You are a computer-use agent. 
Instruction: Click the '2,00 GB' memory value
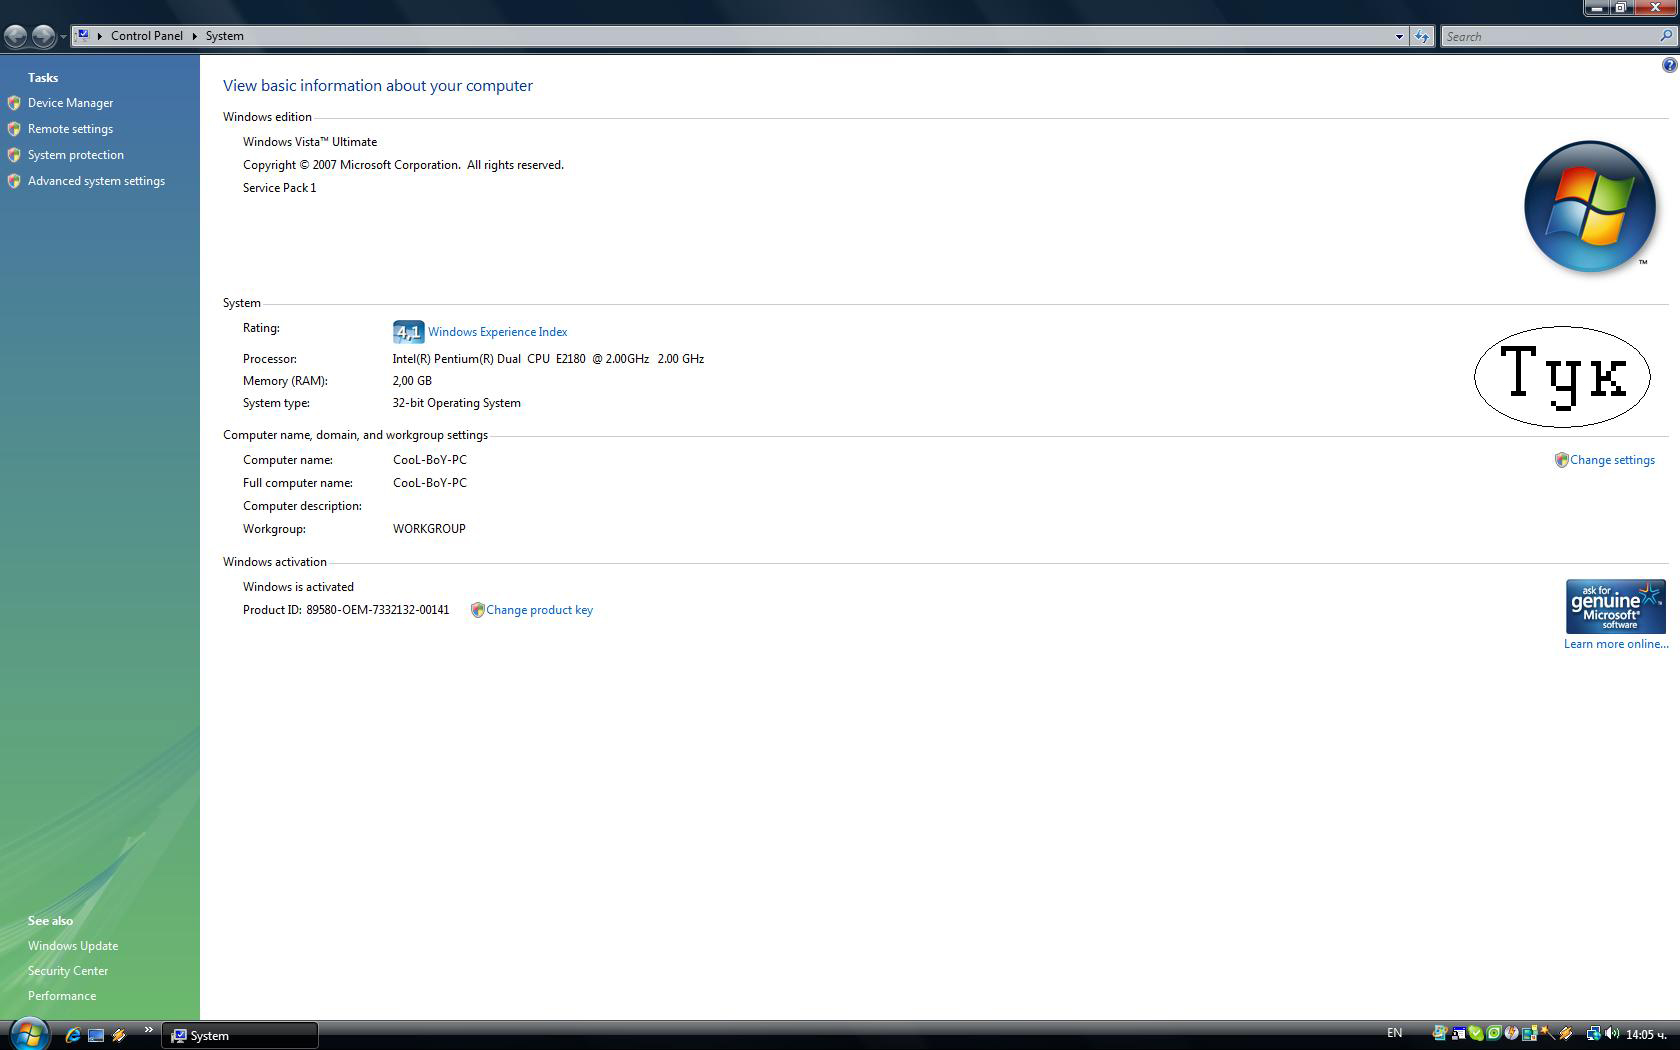(412, 381)
